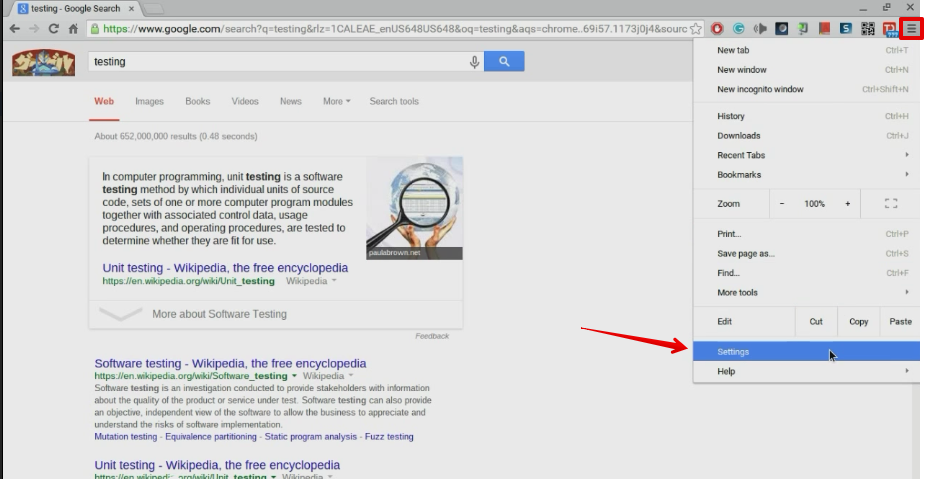Open the More search categories dropdown
929x479 pixels.
(337, 101)
